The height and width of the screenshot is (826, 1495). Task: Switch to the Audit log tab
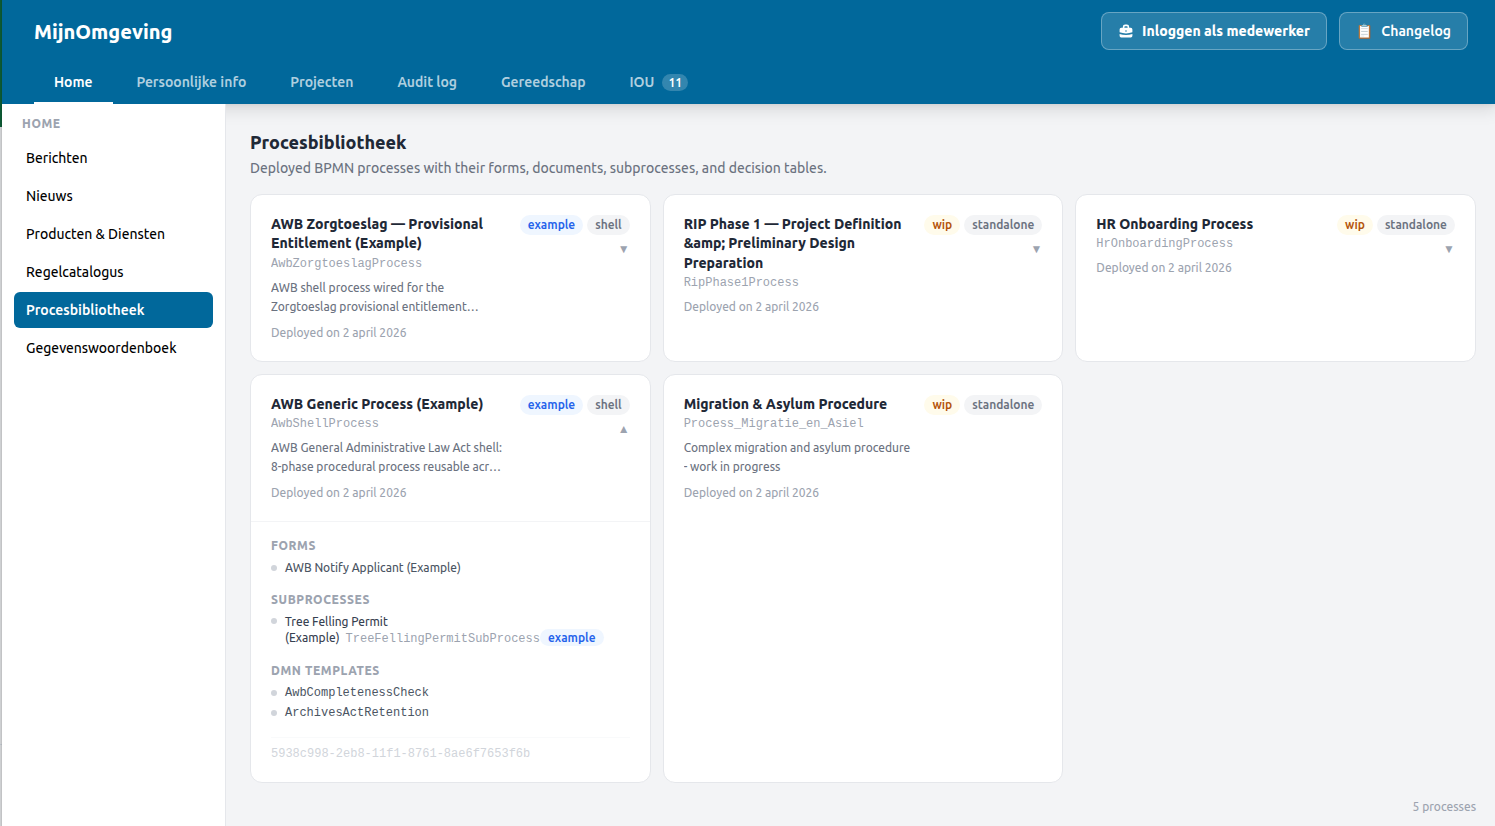[x=427, y=82]
